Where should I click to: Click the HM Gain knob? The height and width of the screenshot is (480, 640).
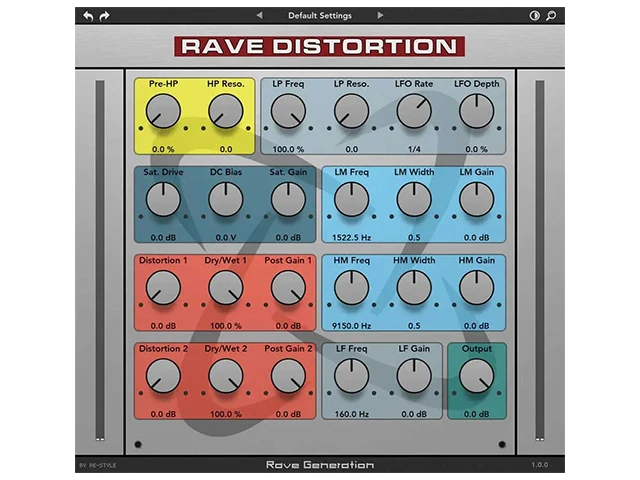click(x=476, y=288)
